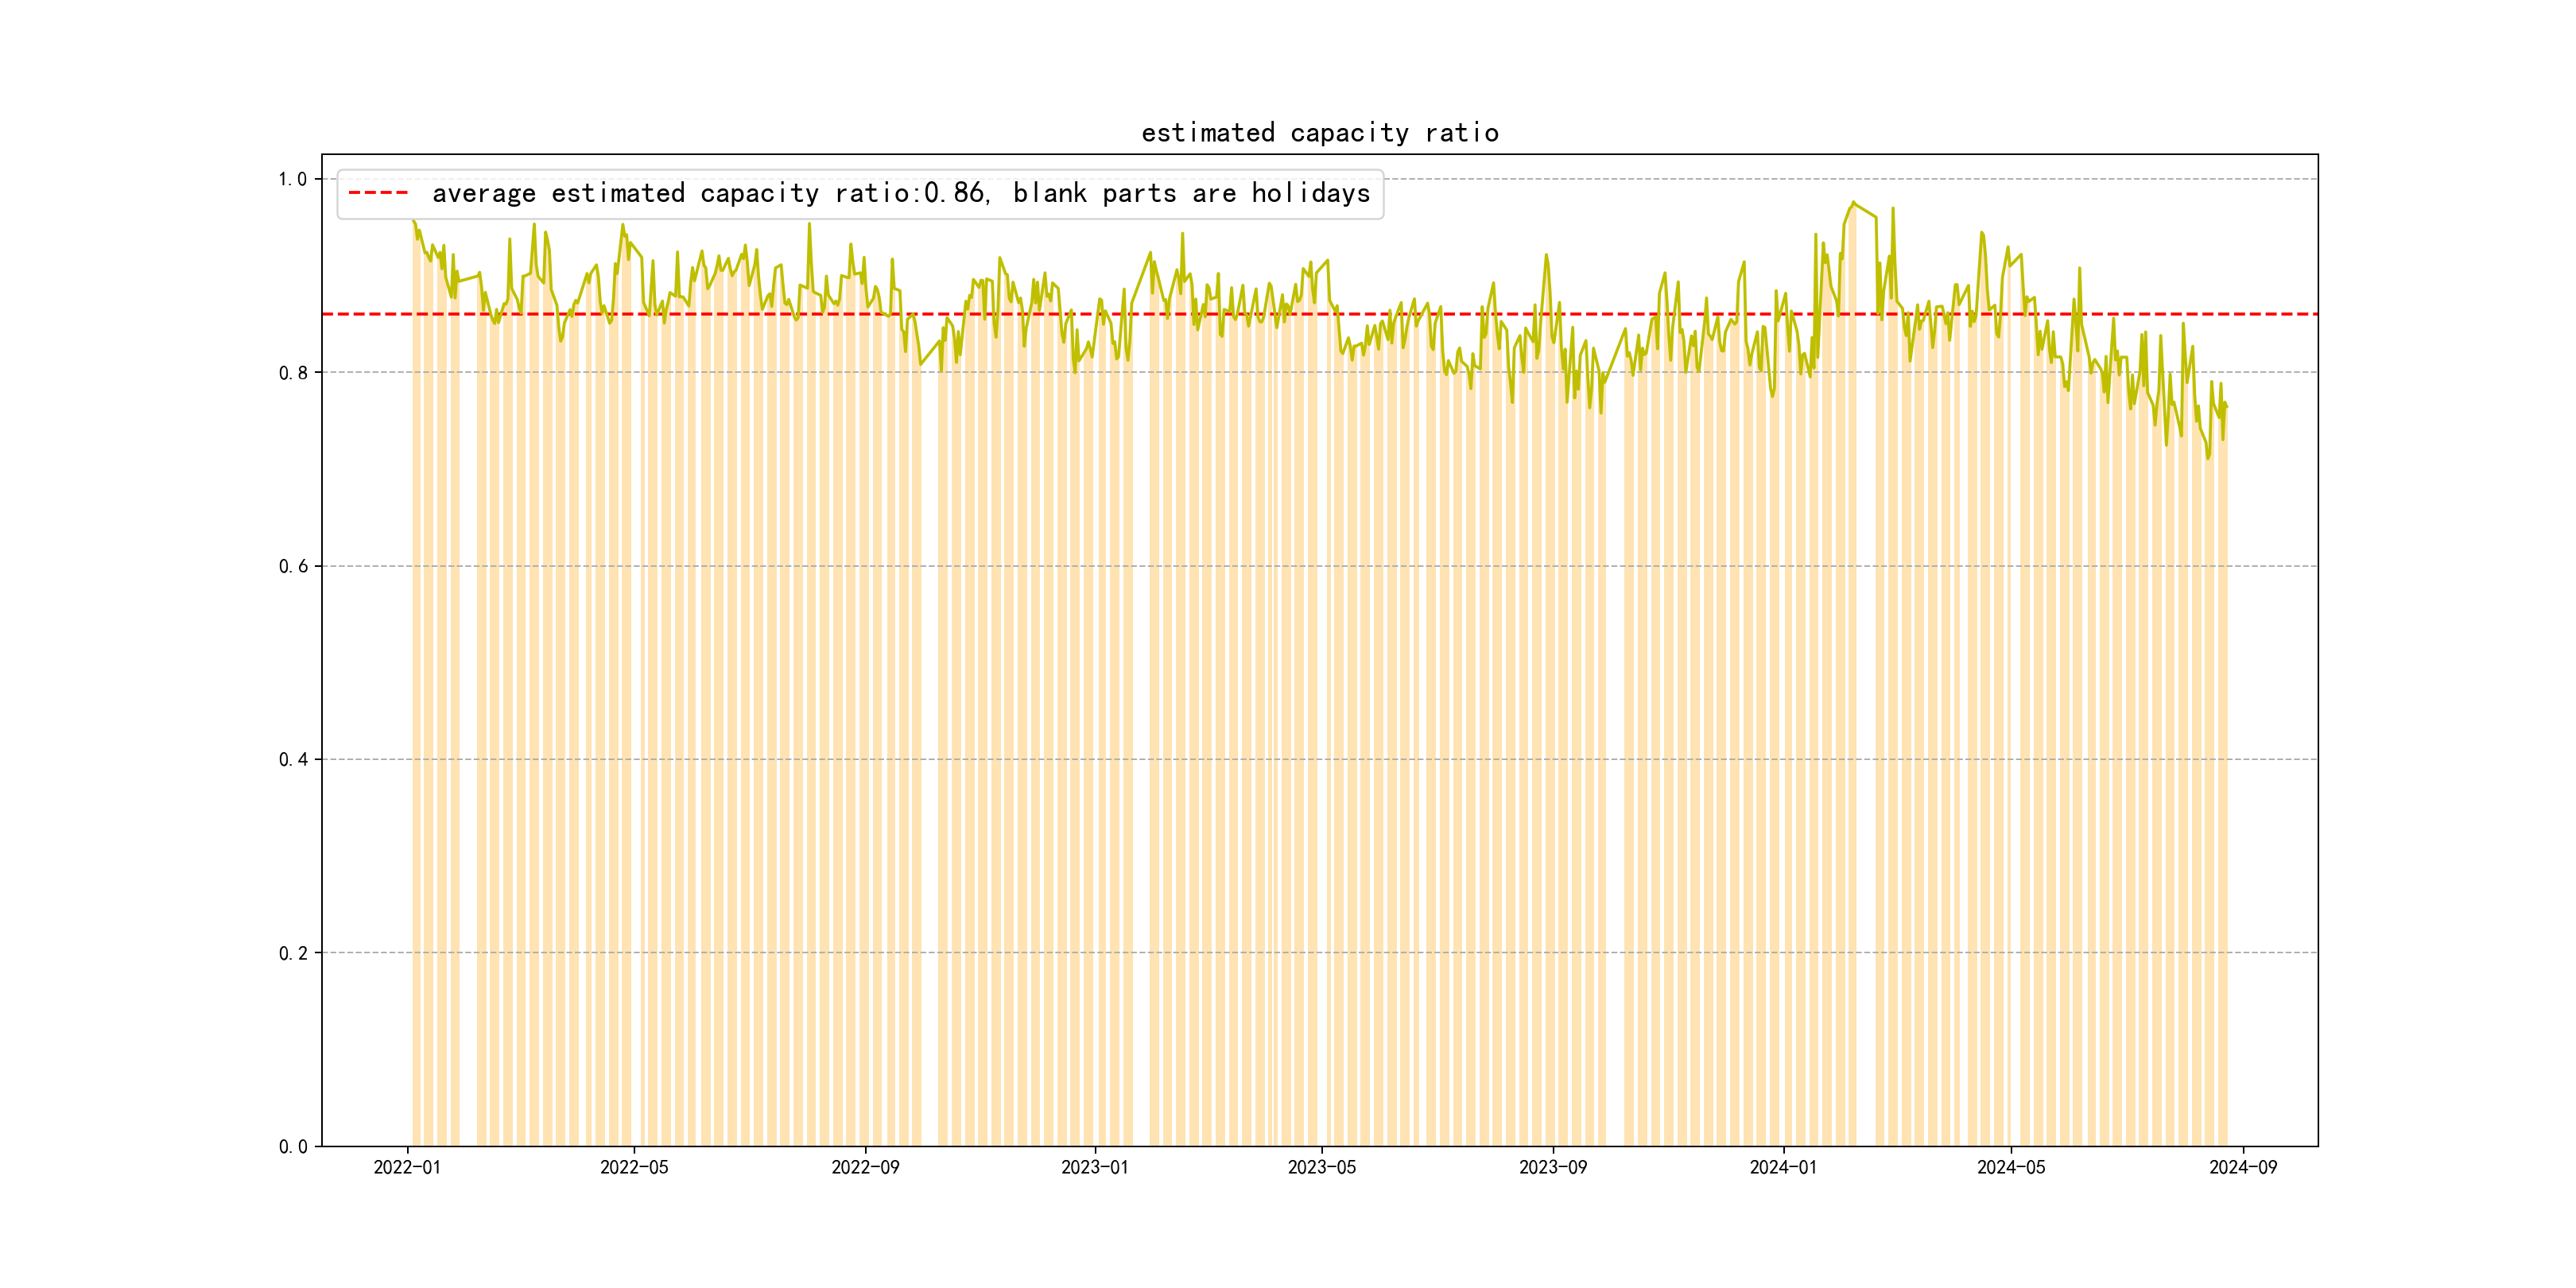Click the 0.2 y-axis tick label
Image resolution: width=2576 pixels, height=1288 pixels.
(292, 953)
